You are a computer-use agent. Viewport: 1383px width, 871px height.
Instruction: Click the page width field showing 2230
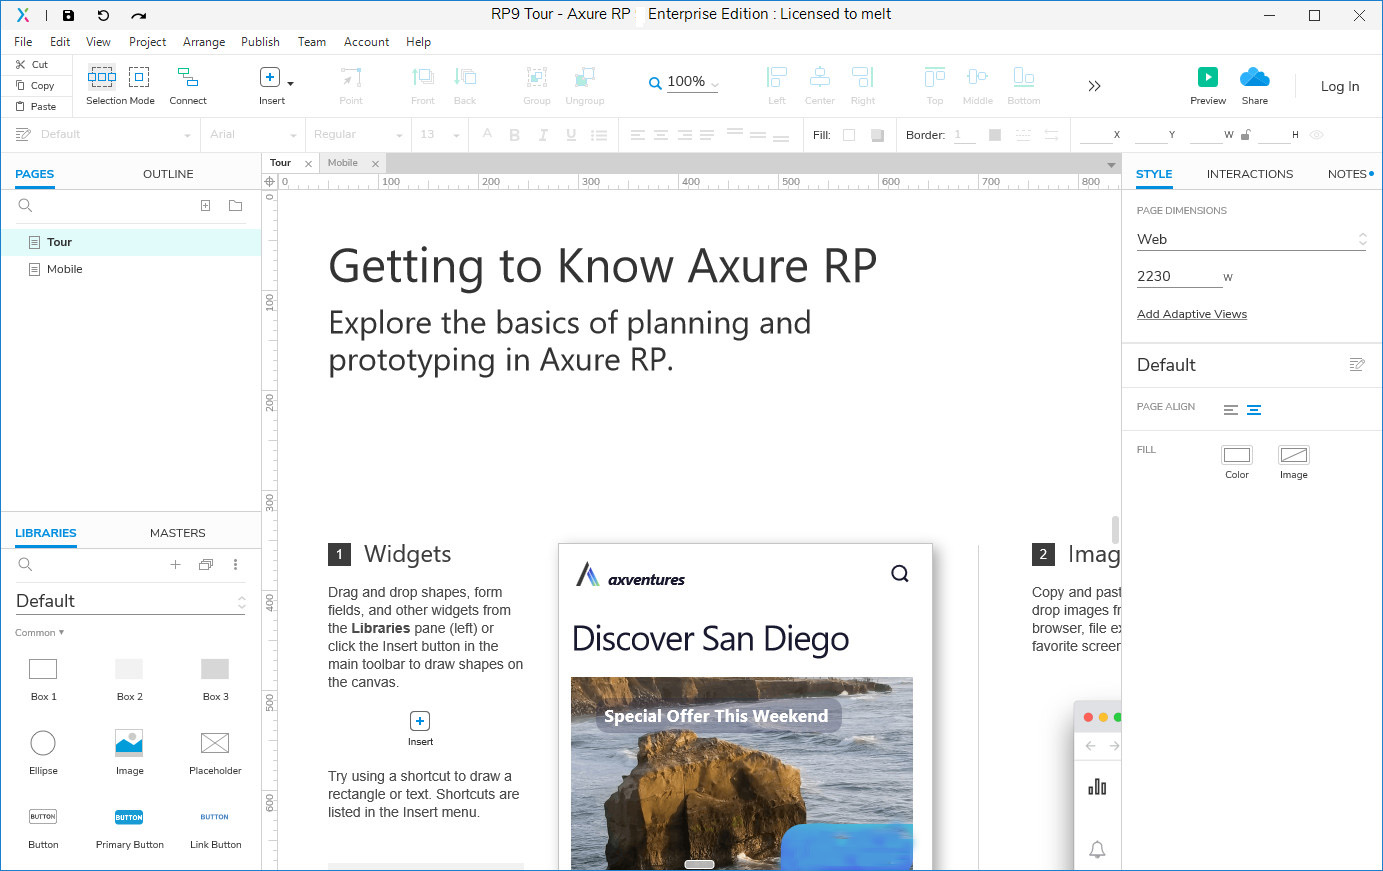[1179, 276]
